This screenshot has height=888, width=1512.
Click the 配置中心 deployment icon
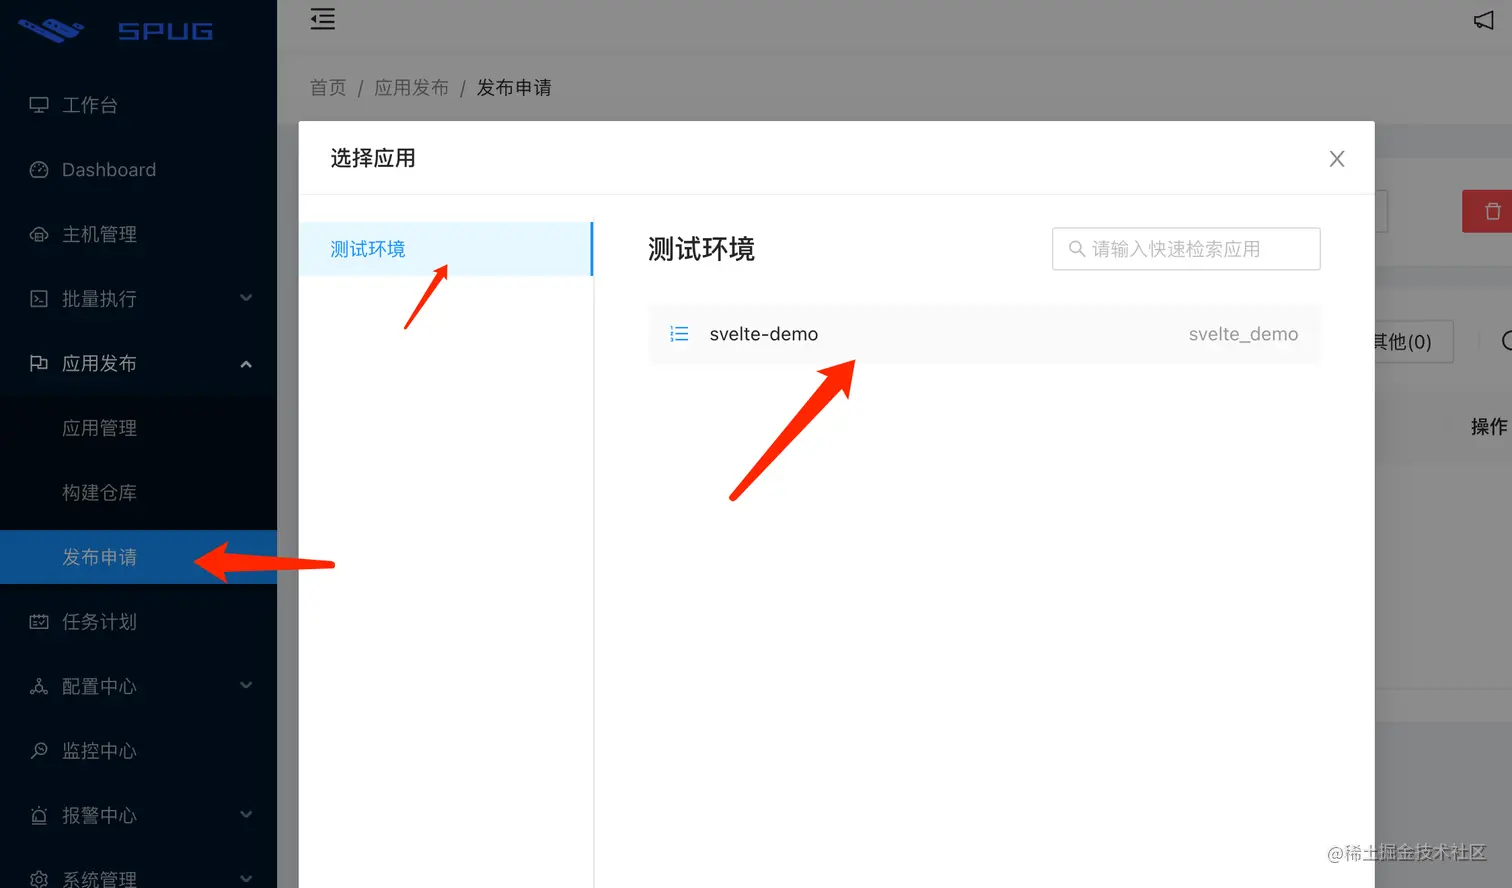click(39, 686)
